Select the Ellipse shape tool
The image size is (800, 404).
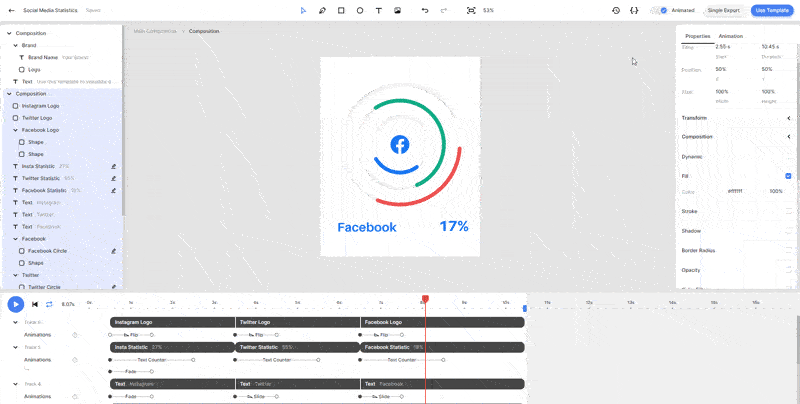(x=360, y=10)
